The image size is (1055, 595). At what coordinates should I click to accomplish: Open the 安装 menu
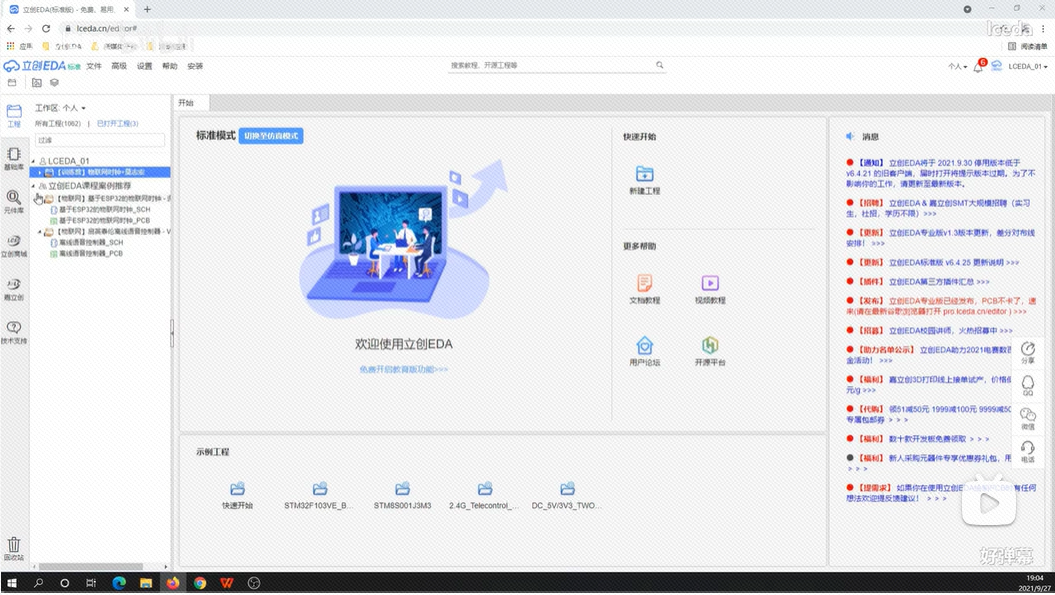click(x=195, y=66)
